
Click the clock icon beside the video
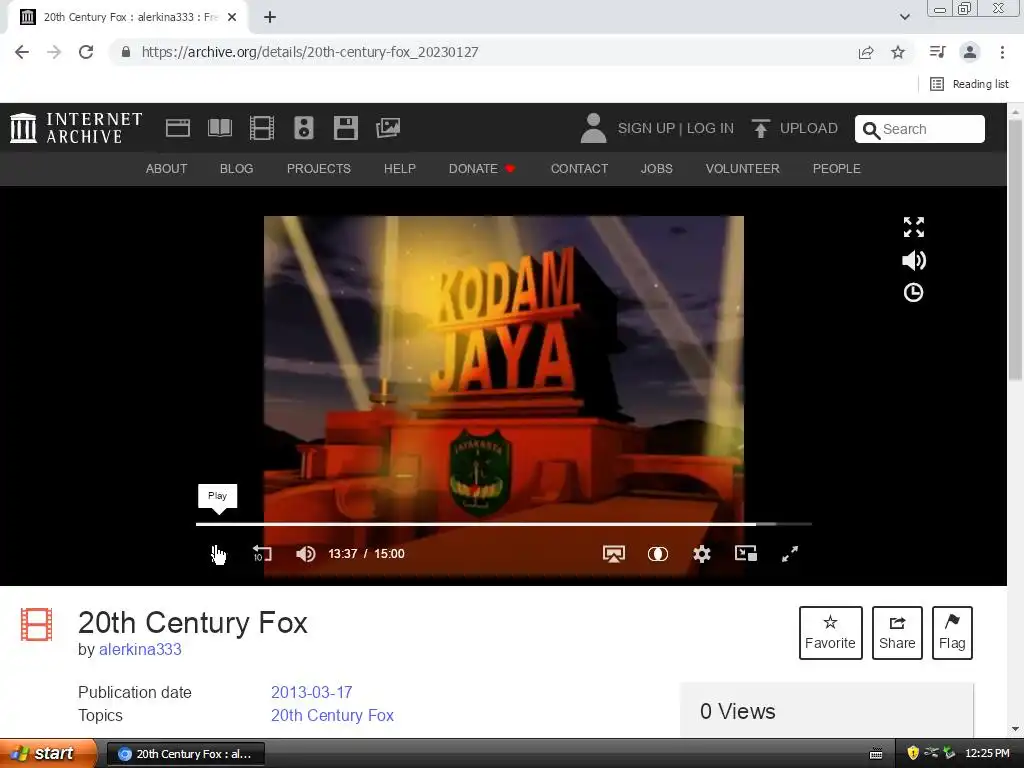pyautogui.click(x=913, y=293)
